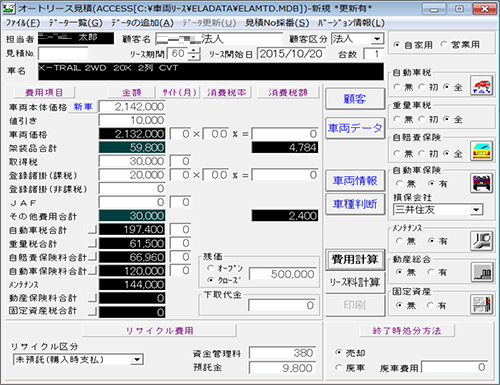
Task: Open the リサイクル区分 dropdown
Action: tap(136, 359)
